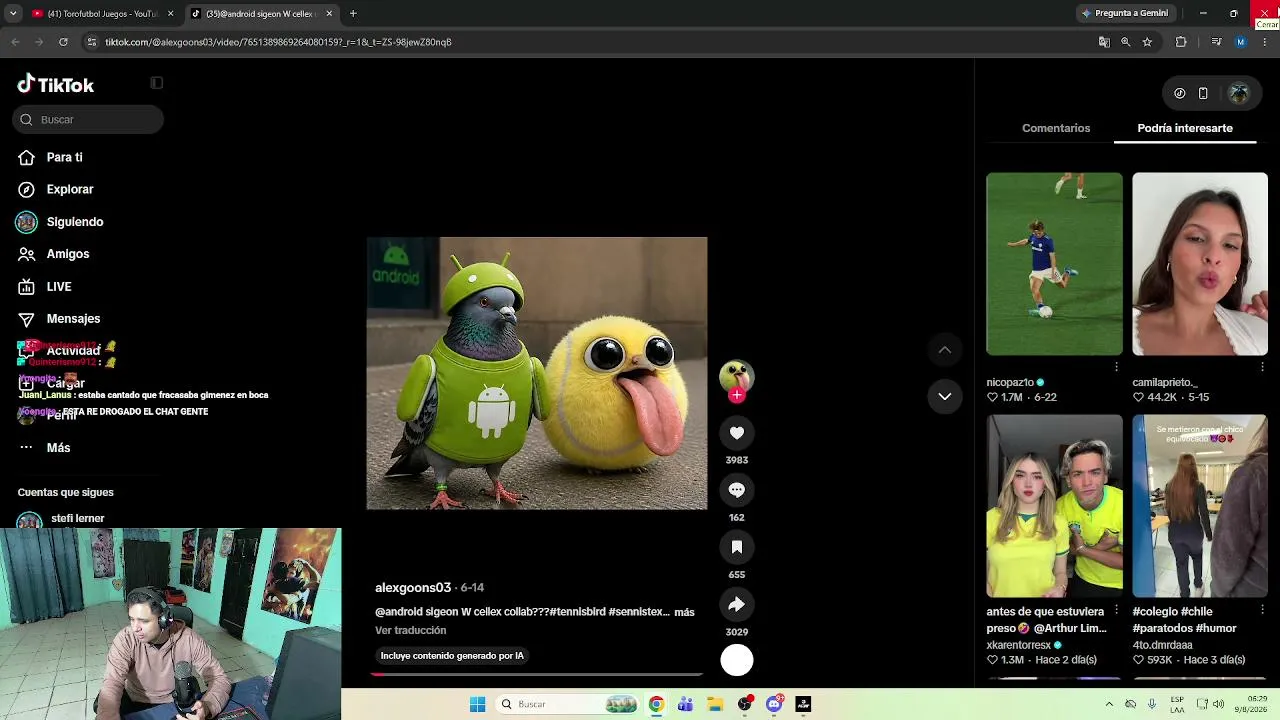Open site information icon in address bar
Viewport: 1280px width, 720px height.
point(92,42)
